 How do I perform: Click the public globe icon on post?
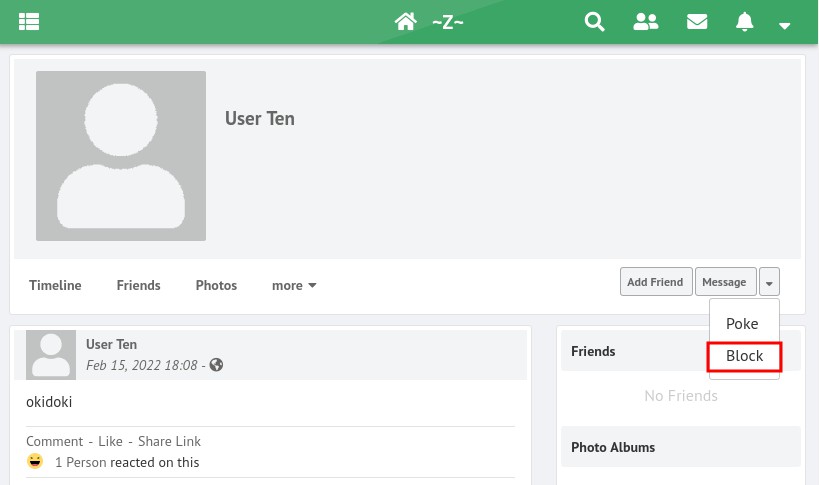[216, 365]
